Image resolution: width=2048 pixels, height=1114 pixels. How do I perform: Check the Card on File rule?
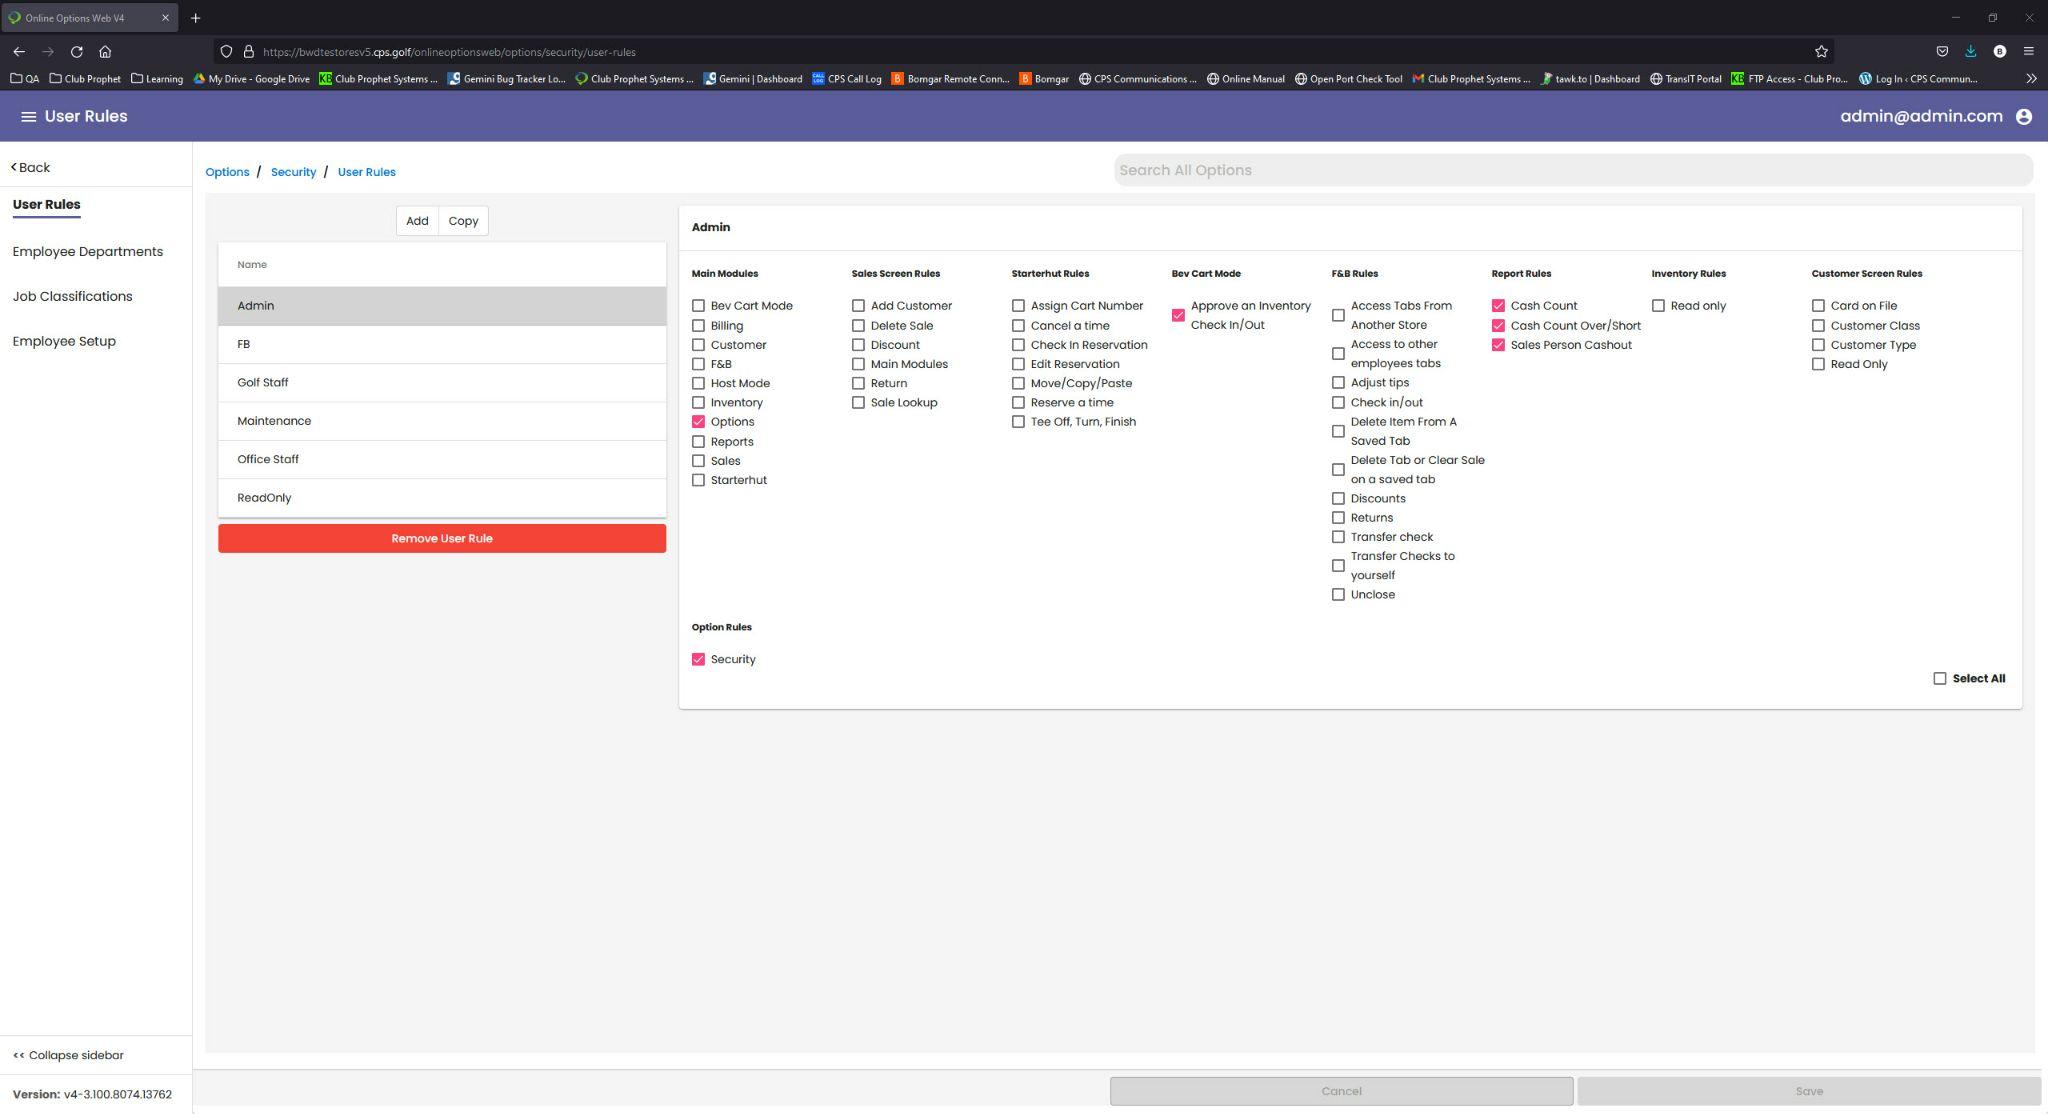(x=1818, y=306)
